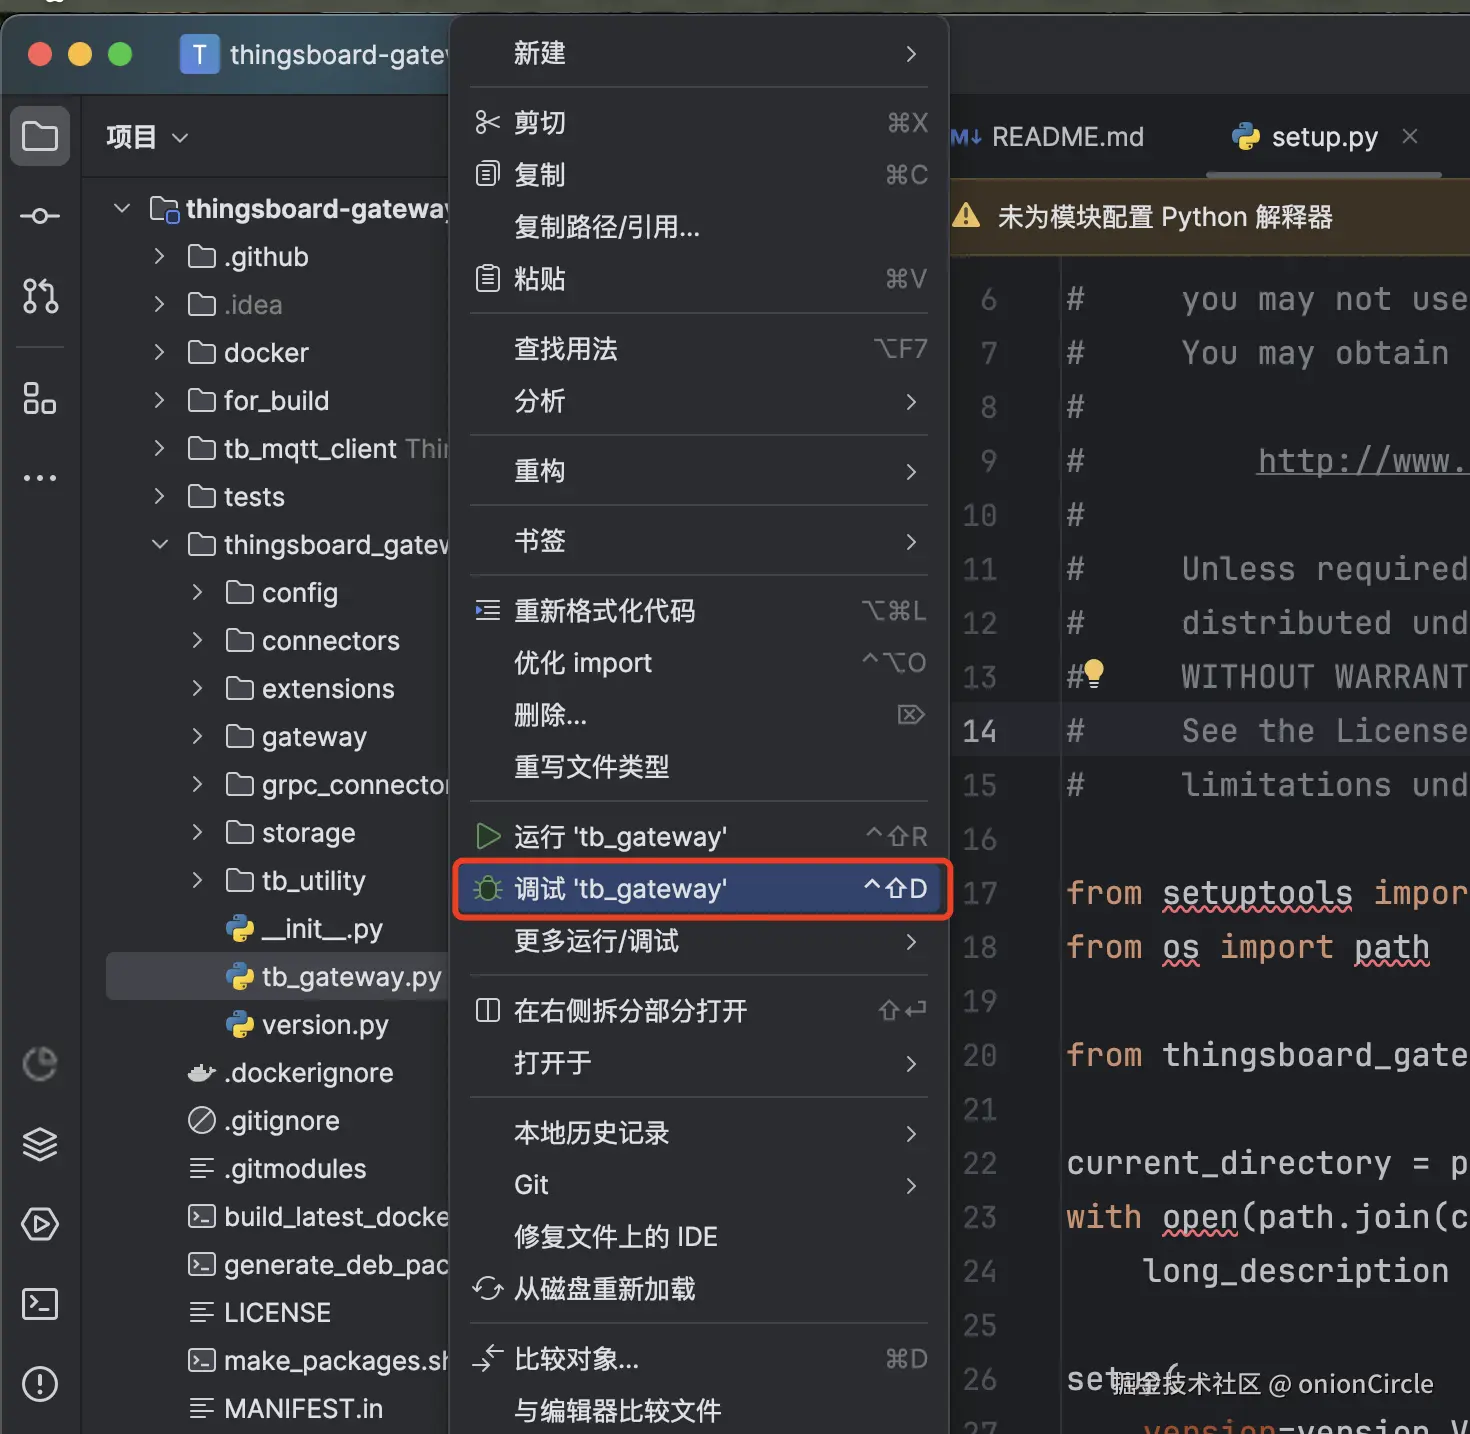1470x1434 pixels.
Task: Choose 删除... from context menu
Action: pos(699,714)
